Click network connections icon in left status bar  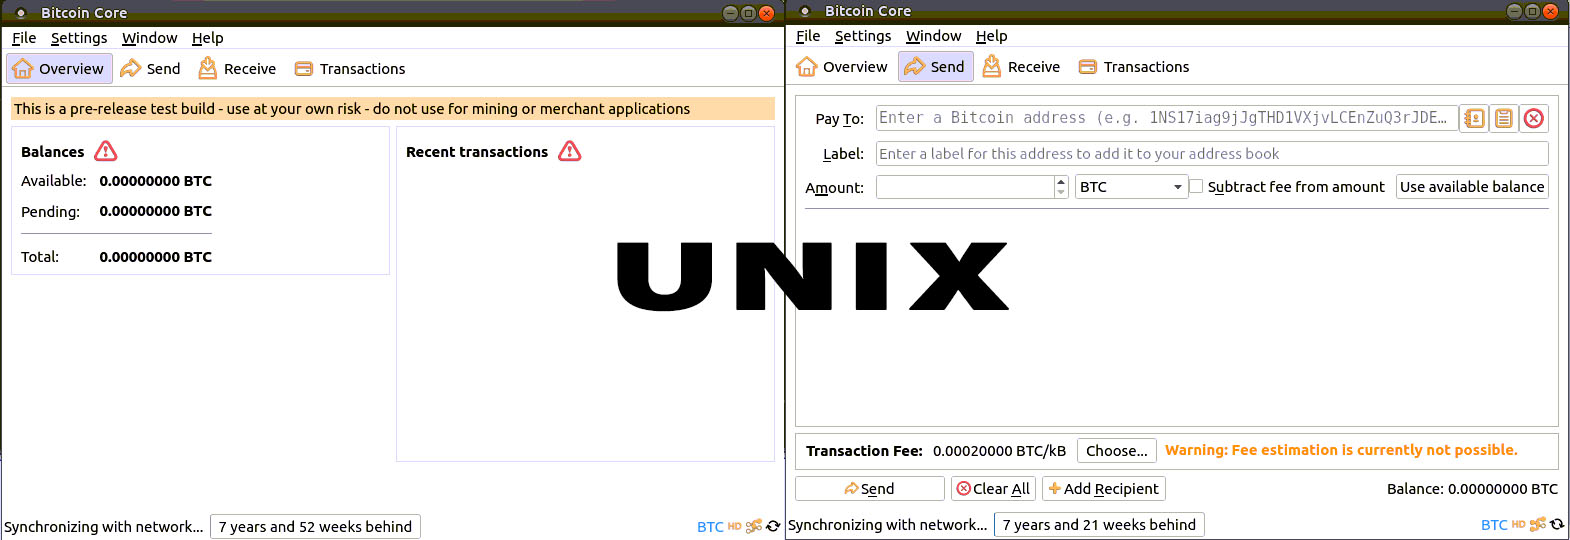coord(754,526)
